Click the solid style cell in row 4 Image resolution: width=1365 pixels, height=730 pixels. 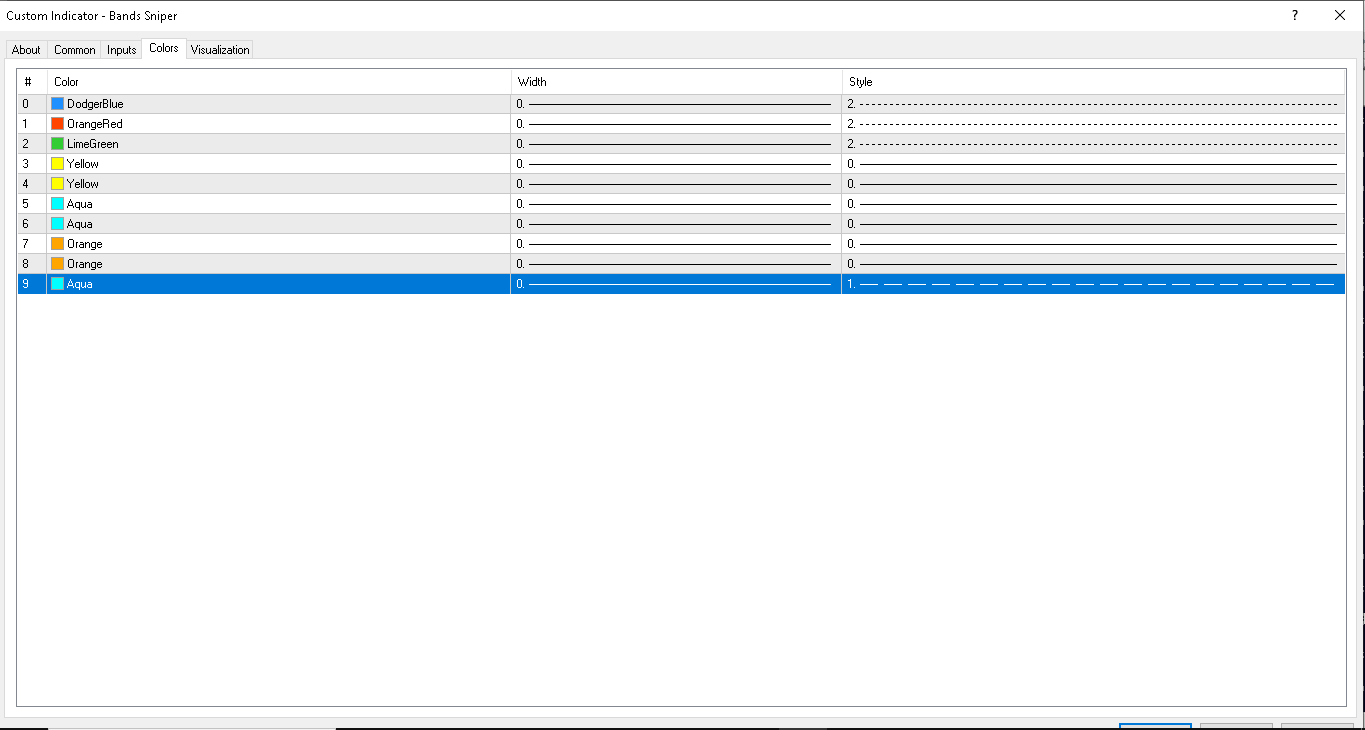coord(1094,184)
